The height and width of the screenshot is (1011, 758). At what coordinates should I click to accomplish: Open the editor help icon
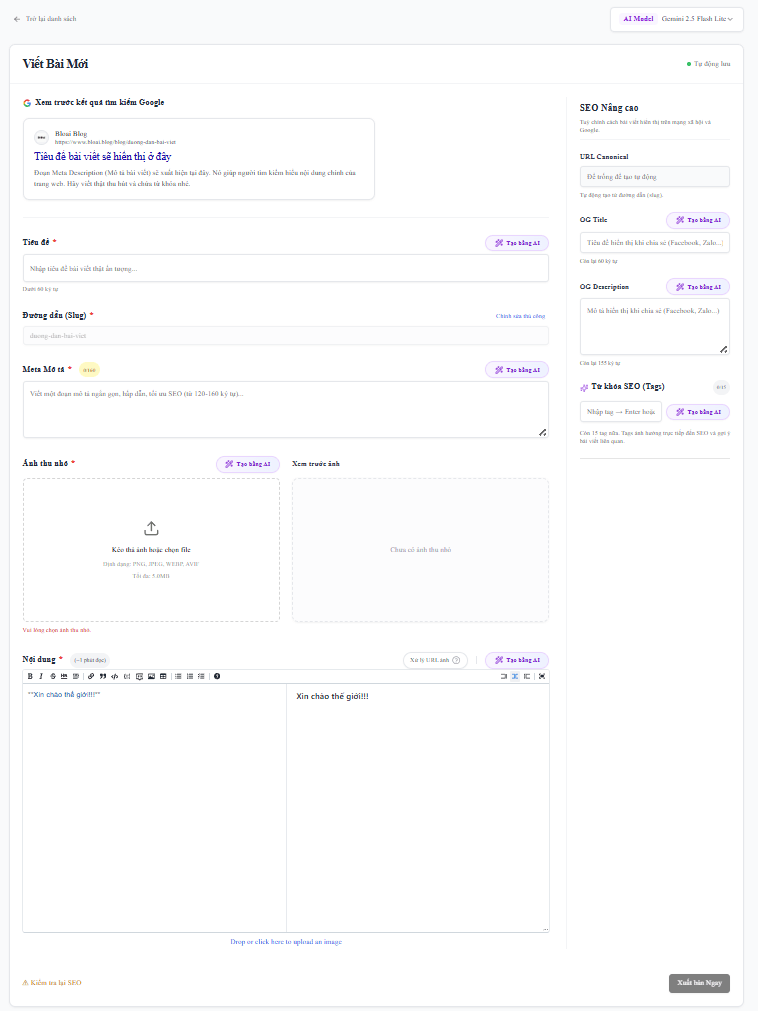(x=217, y=676)
